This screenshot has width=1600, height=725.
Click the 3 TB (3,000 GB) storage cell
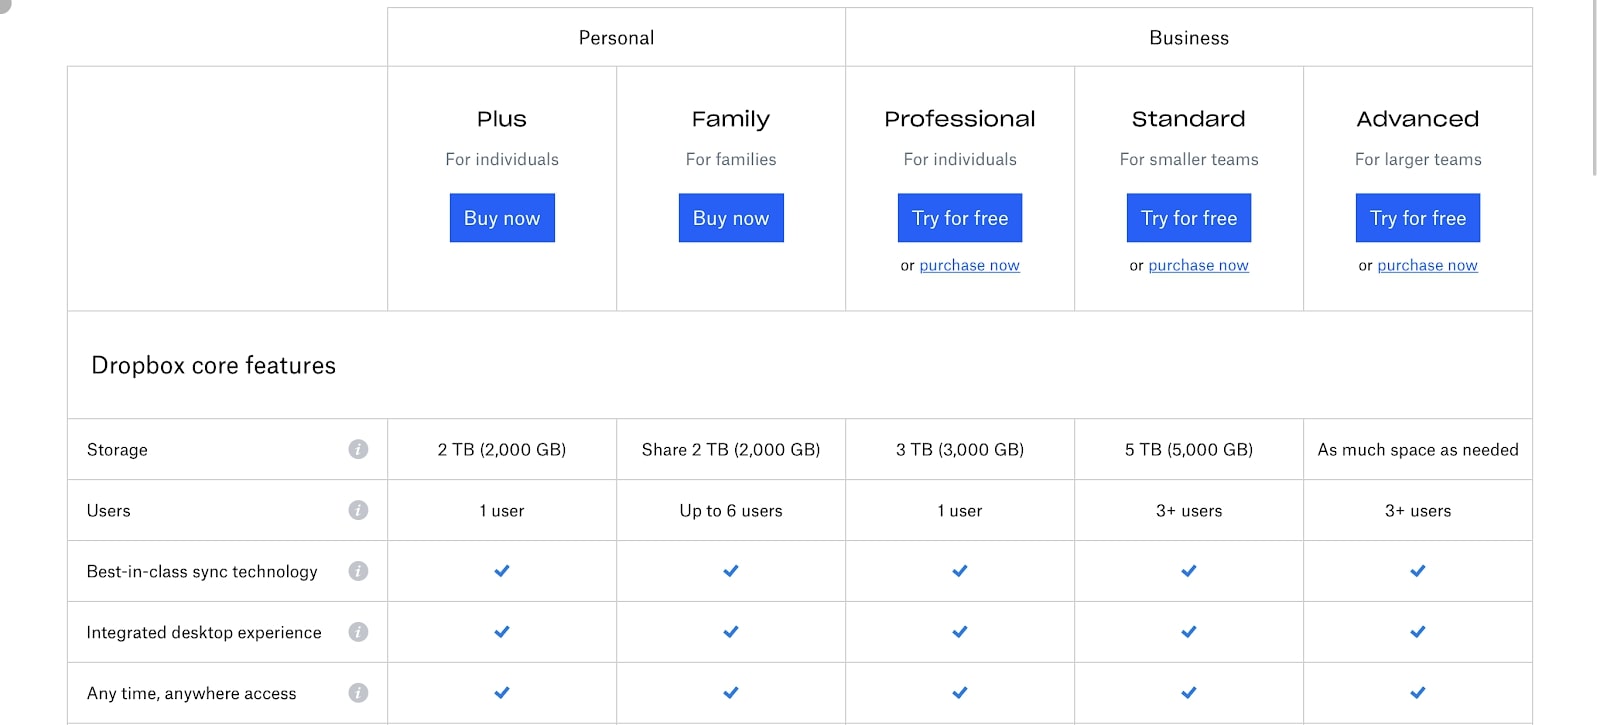[x=960, y=450]
